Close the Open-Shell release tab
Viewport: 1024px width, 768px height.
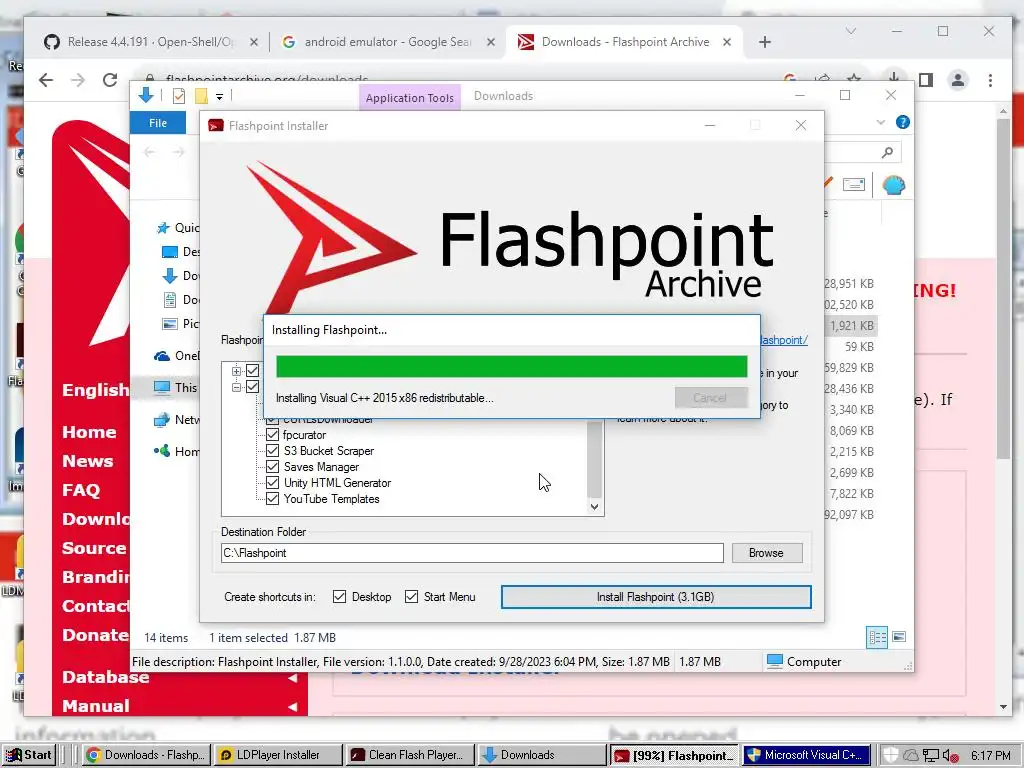pos(254,42)
